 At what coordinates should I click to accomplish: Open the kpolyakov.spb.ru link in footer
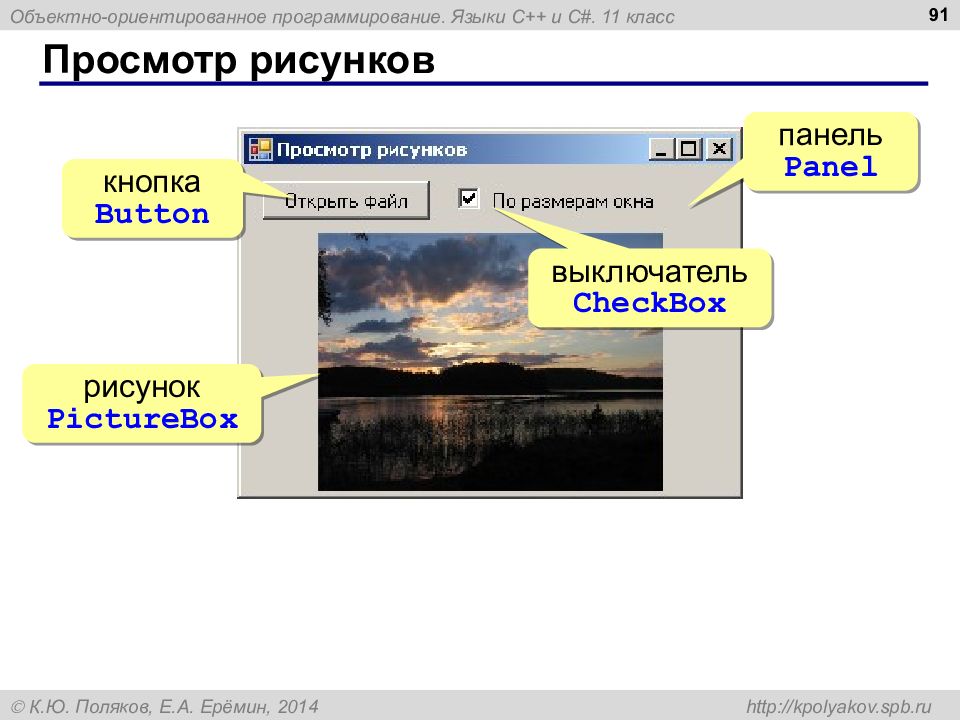[838, 707]
